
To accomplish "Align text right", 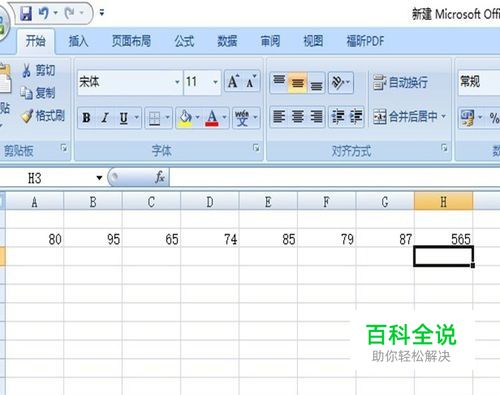I will 316,117.
